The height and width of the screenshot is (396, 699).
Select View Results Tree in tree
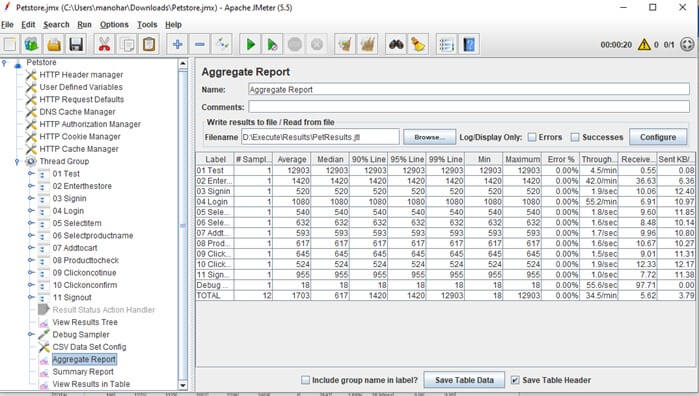[85, 322]
